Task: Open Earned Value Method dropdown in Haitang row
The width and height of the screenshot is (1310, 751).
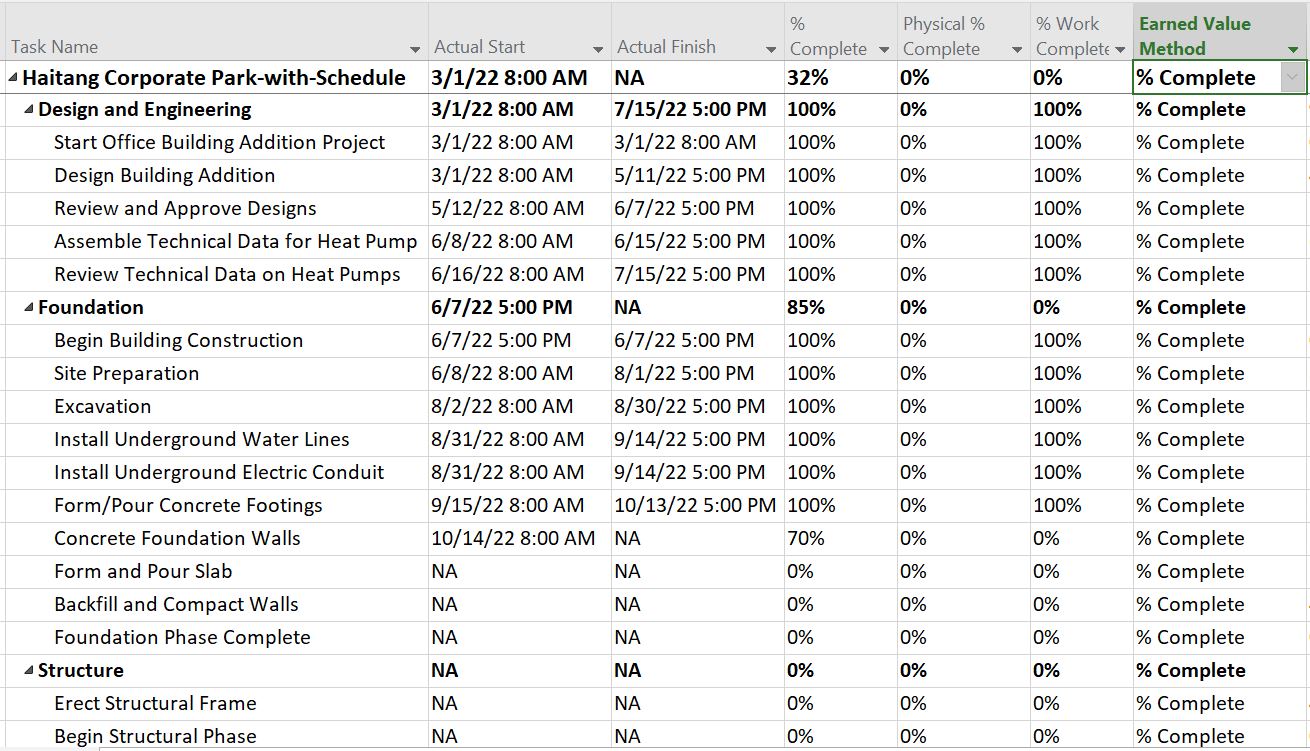Action: (1293, 77)
